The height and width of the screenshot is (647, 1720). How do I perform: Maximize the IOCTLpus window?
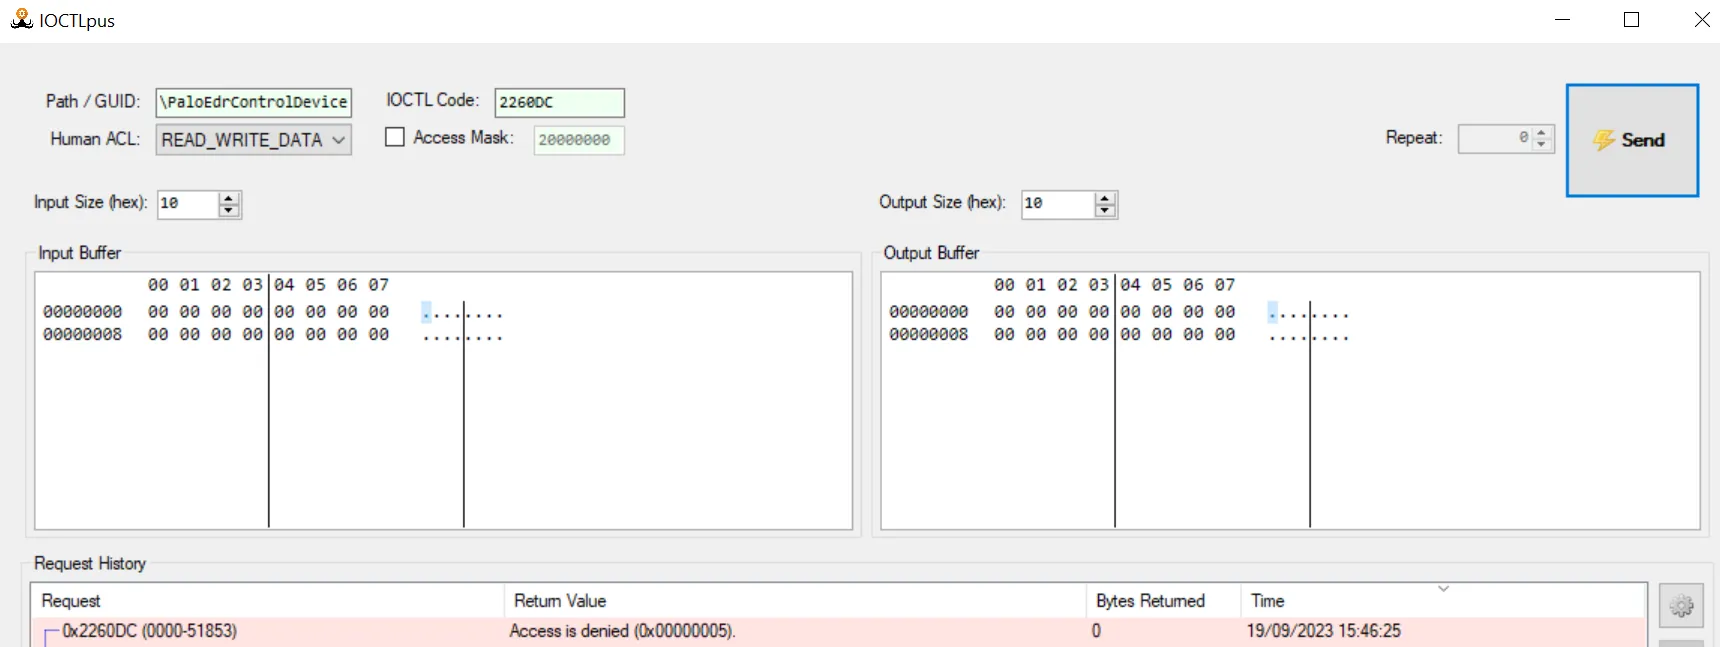click(1631, 20)
